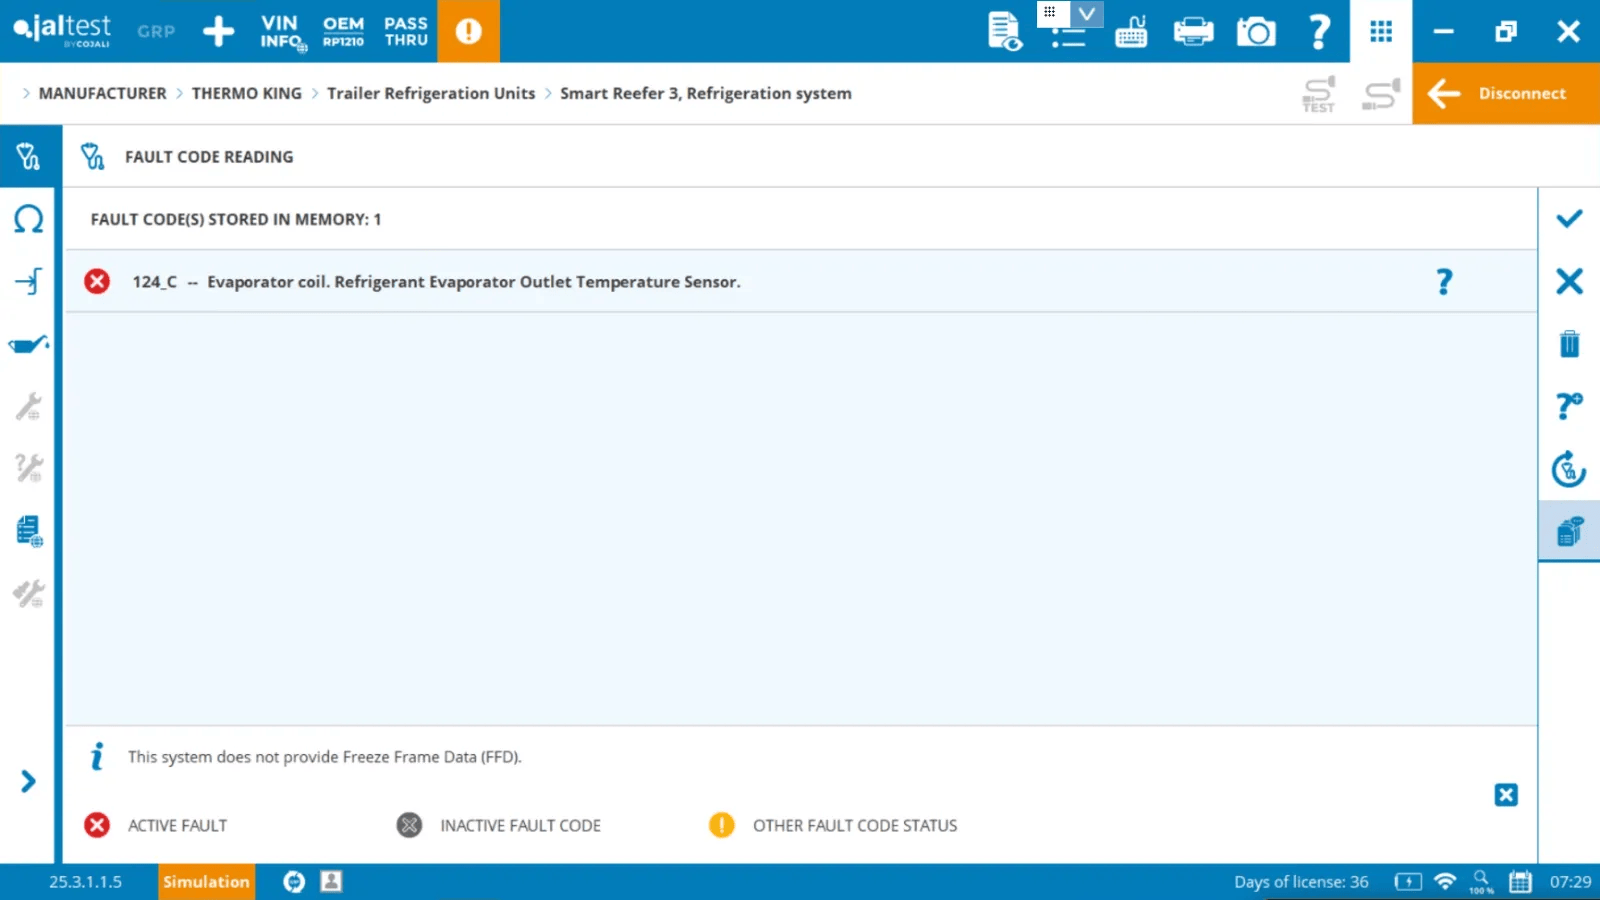Expand the left sidebar with chevron
The height and width of the screenshot is (900, 1600).
[x=28, y=781]
